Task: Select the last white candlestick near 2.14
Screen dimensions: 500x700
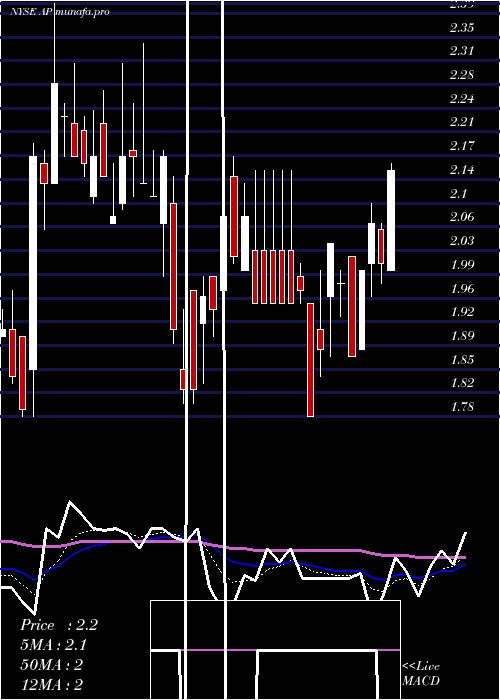Action: point(391,220)
